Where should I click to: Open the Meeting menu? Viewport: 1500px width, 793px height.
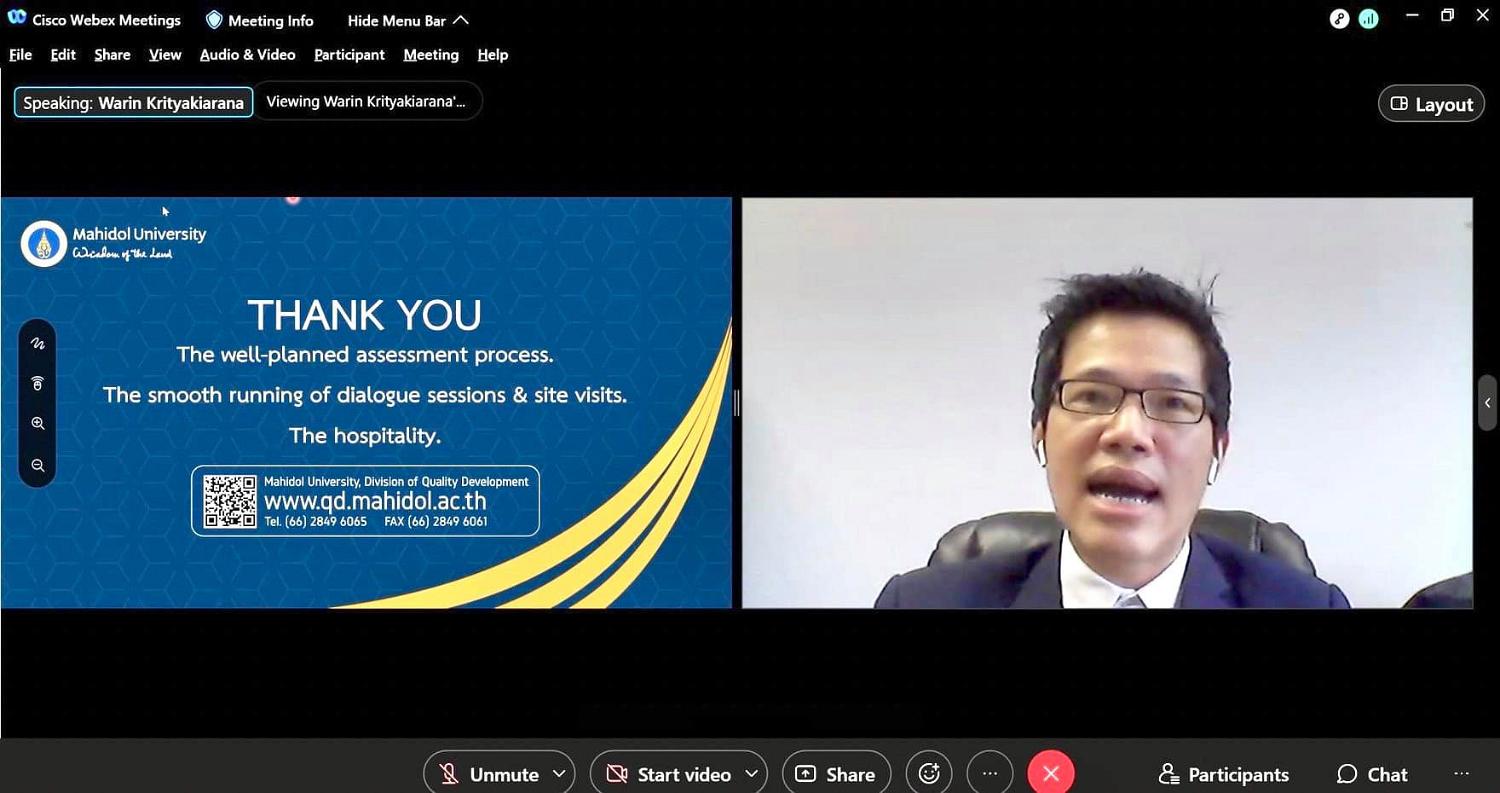coord(431,55)
